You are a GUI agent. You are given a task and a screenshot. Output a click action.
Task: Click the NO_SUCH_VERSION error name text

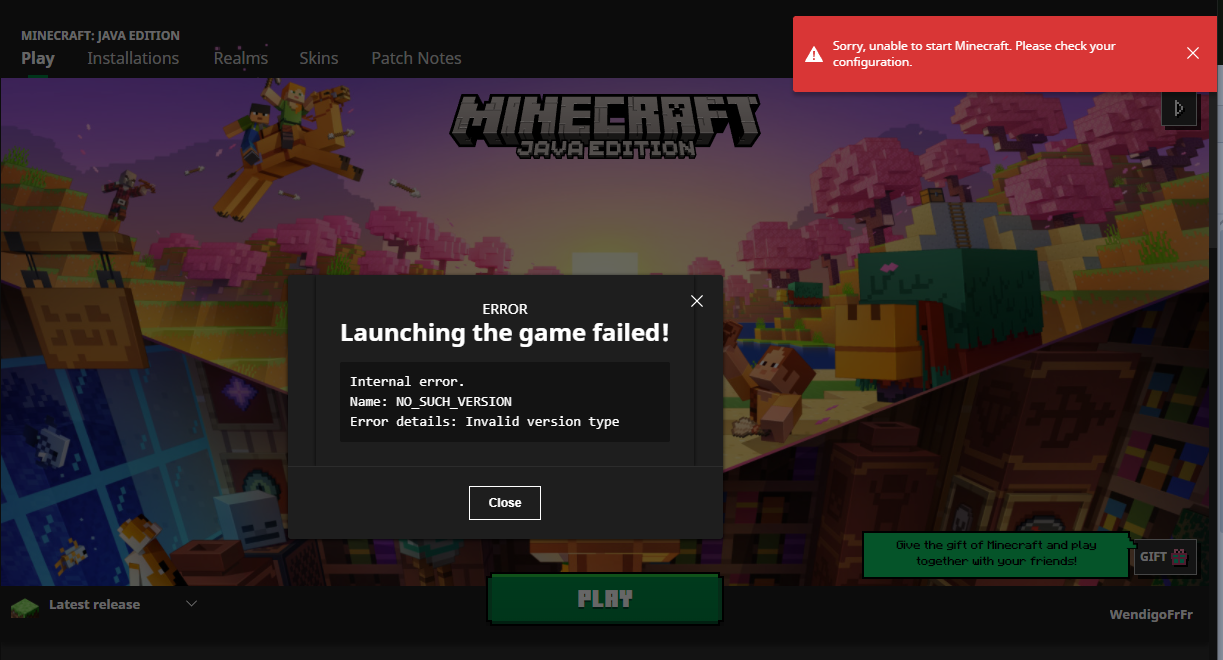454,401
